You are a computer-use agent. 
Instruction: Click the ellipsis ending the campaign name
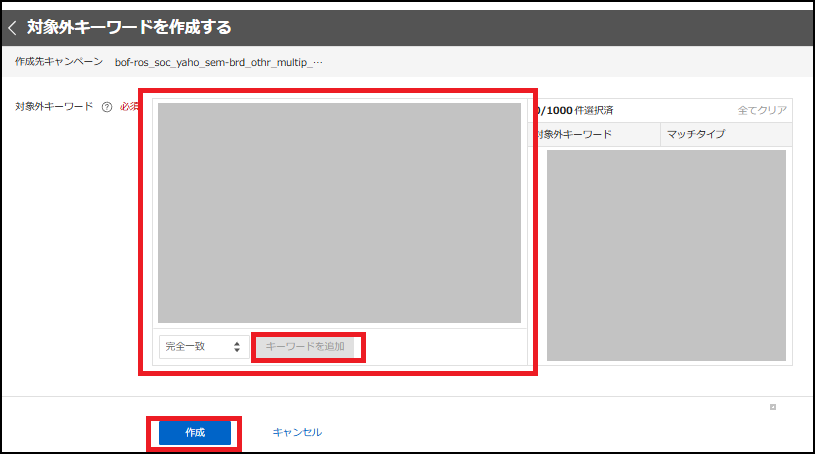(x=318, y=62)
